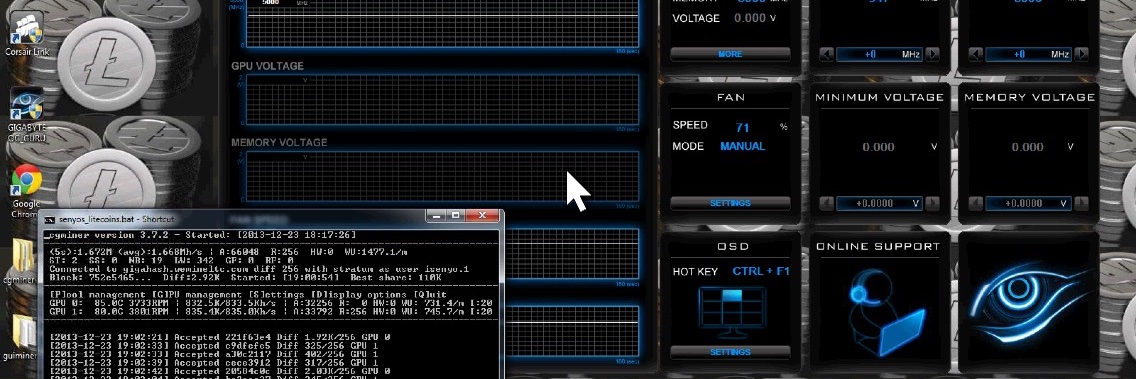This screenshot has height=379, width=1136.
Task: Click the Connected to gigahash.wemineltc.com line
Action: click(x=259, y=270)
